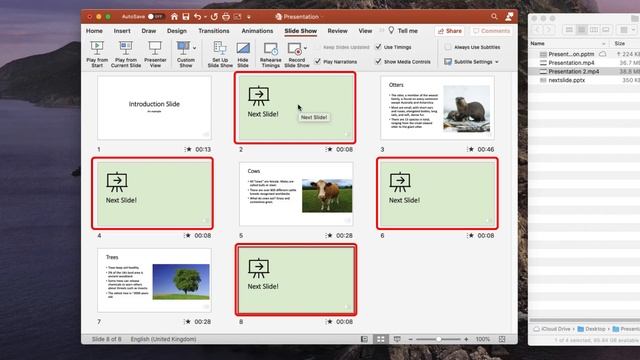Screen dimensions: 640x360
Task: Zoom out with minus button
Action: [x=411, y=339]
